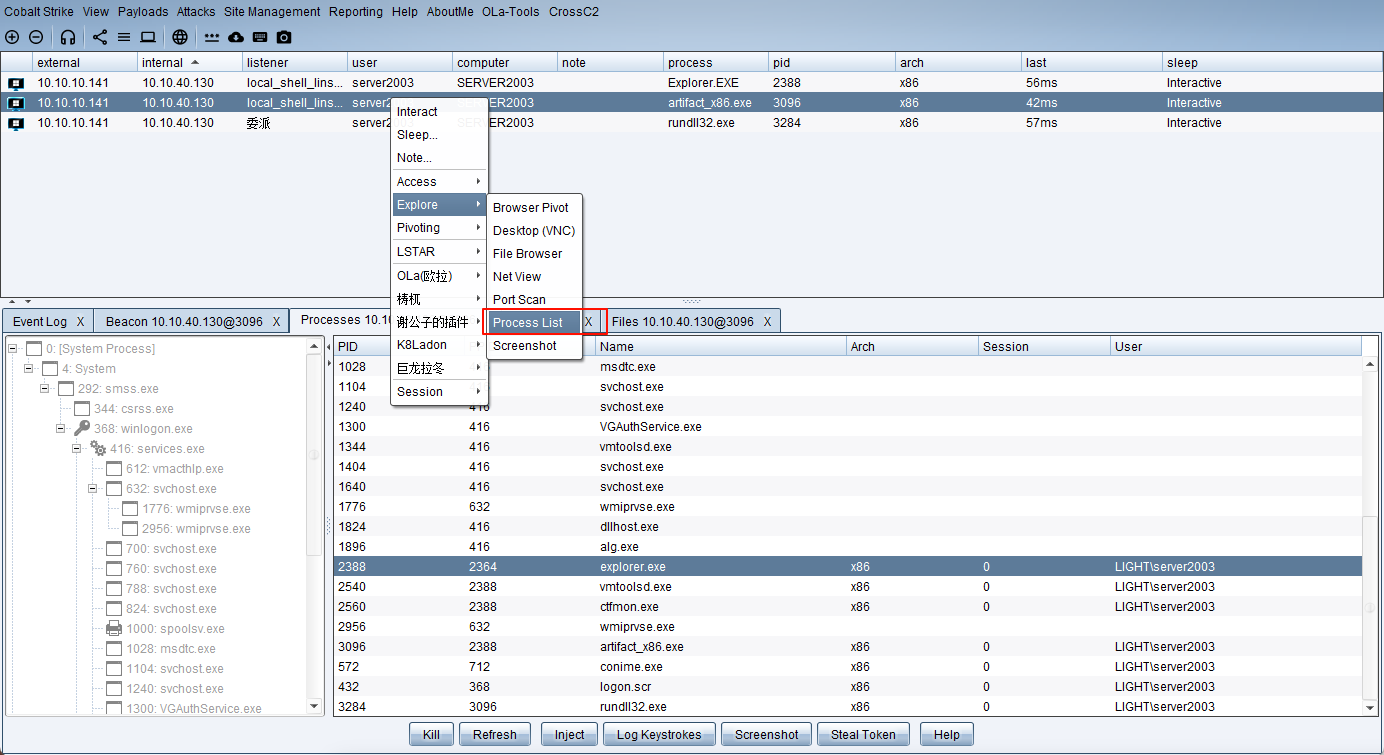
Task: Close the Beacon 10.10.40.130@3096 tab with X
Action: tap(277, 322)
